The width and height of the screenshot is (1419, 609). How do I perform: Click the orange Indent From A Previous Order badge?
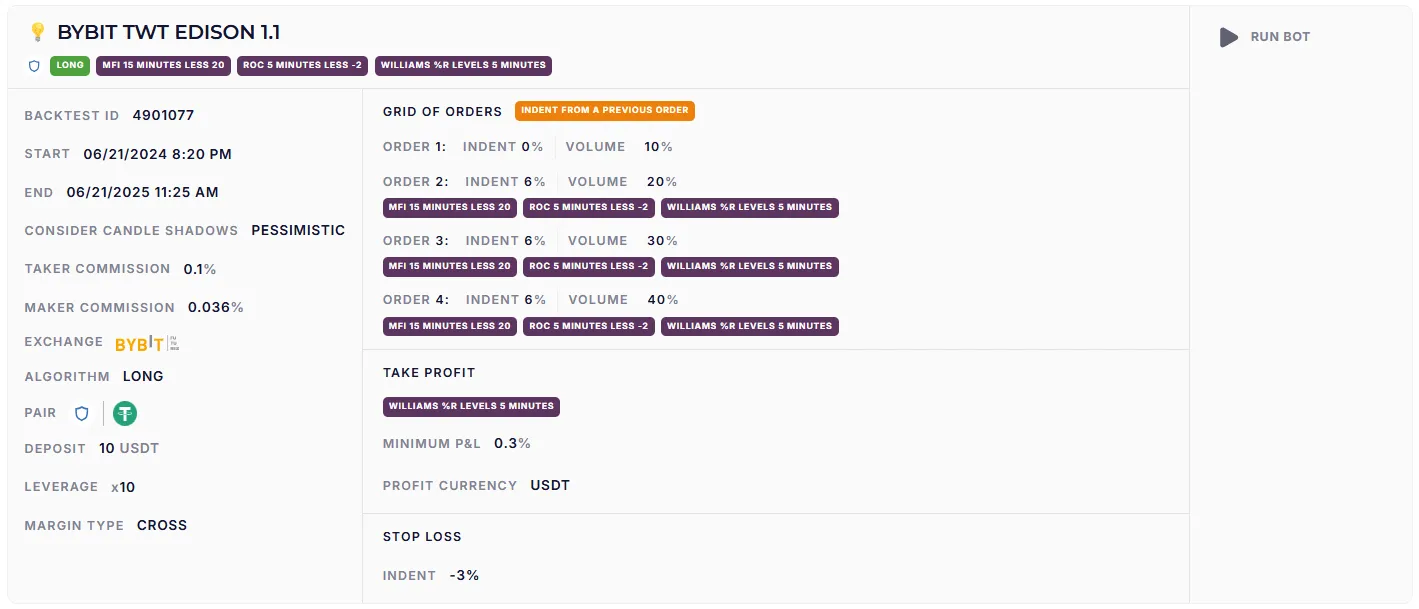tap(604, 110)
